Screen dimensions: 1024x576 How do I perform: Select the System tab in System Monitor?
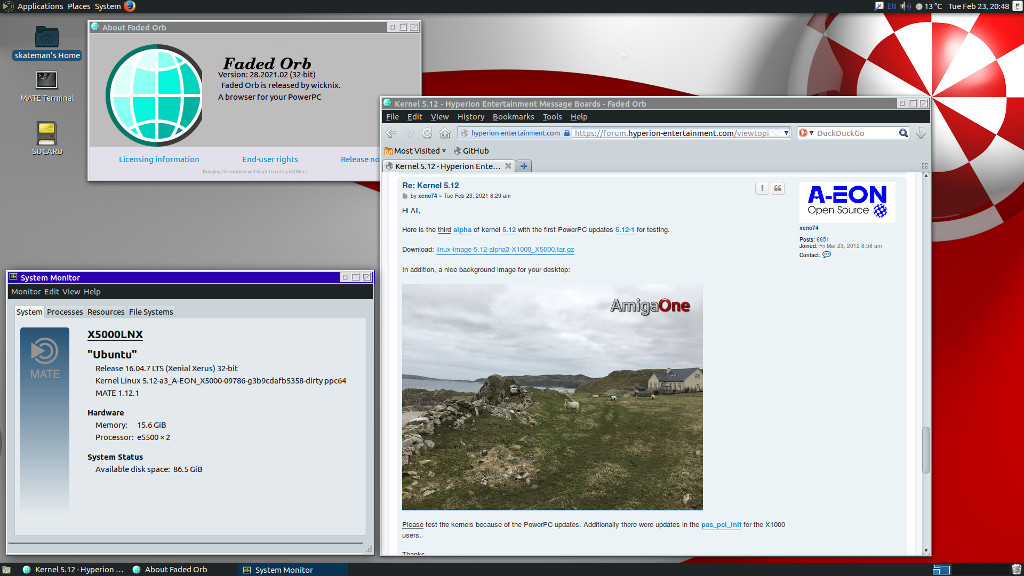[x=29, y=312]
